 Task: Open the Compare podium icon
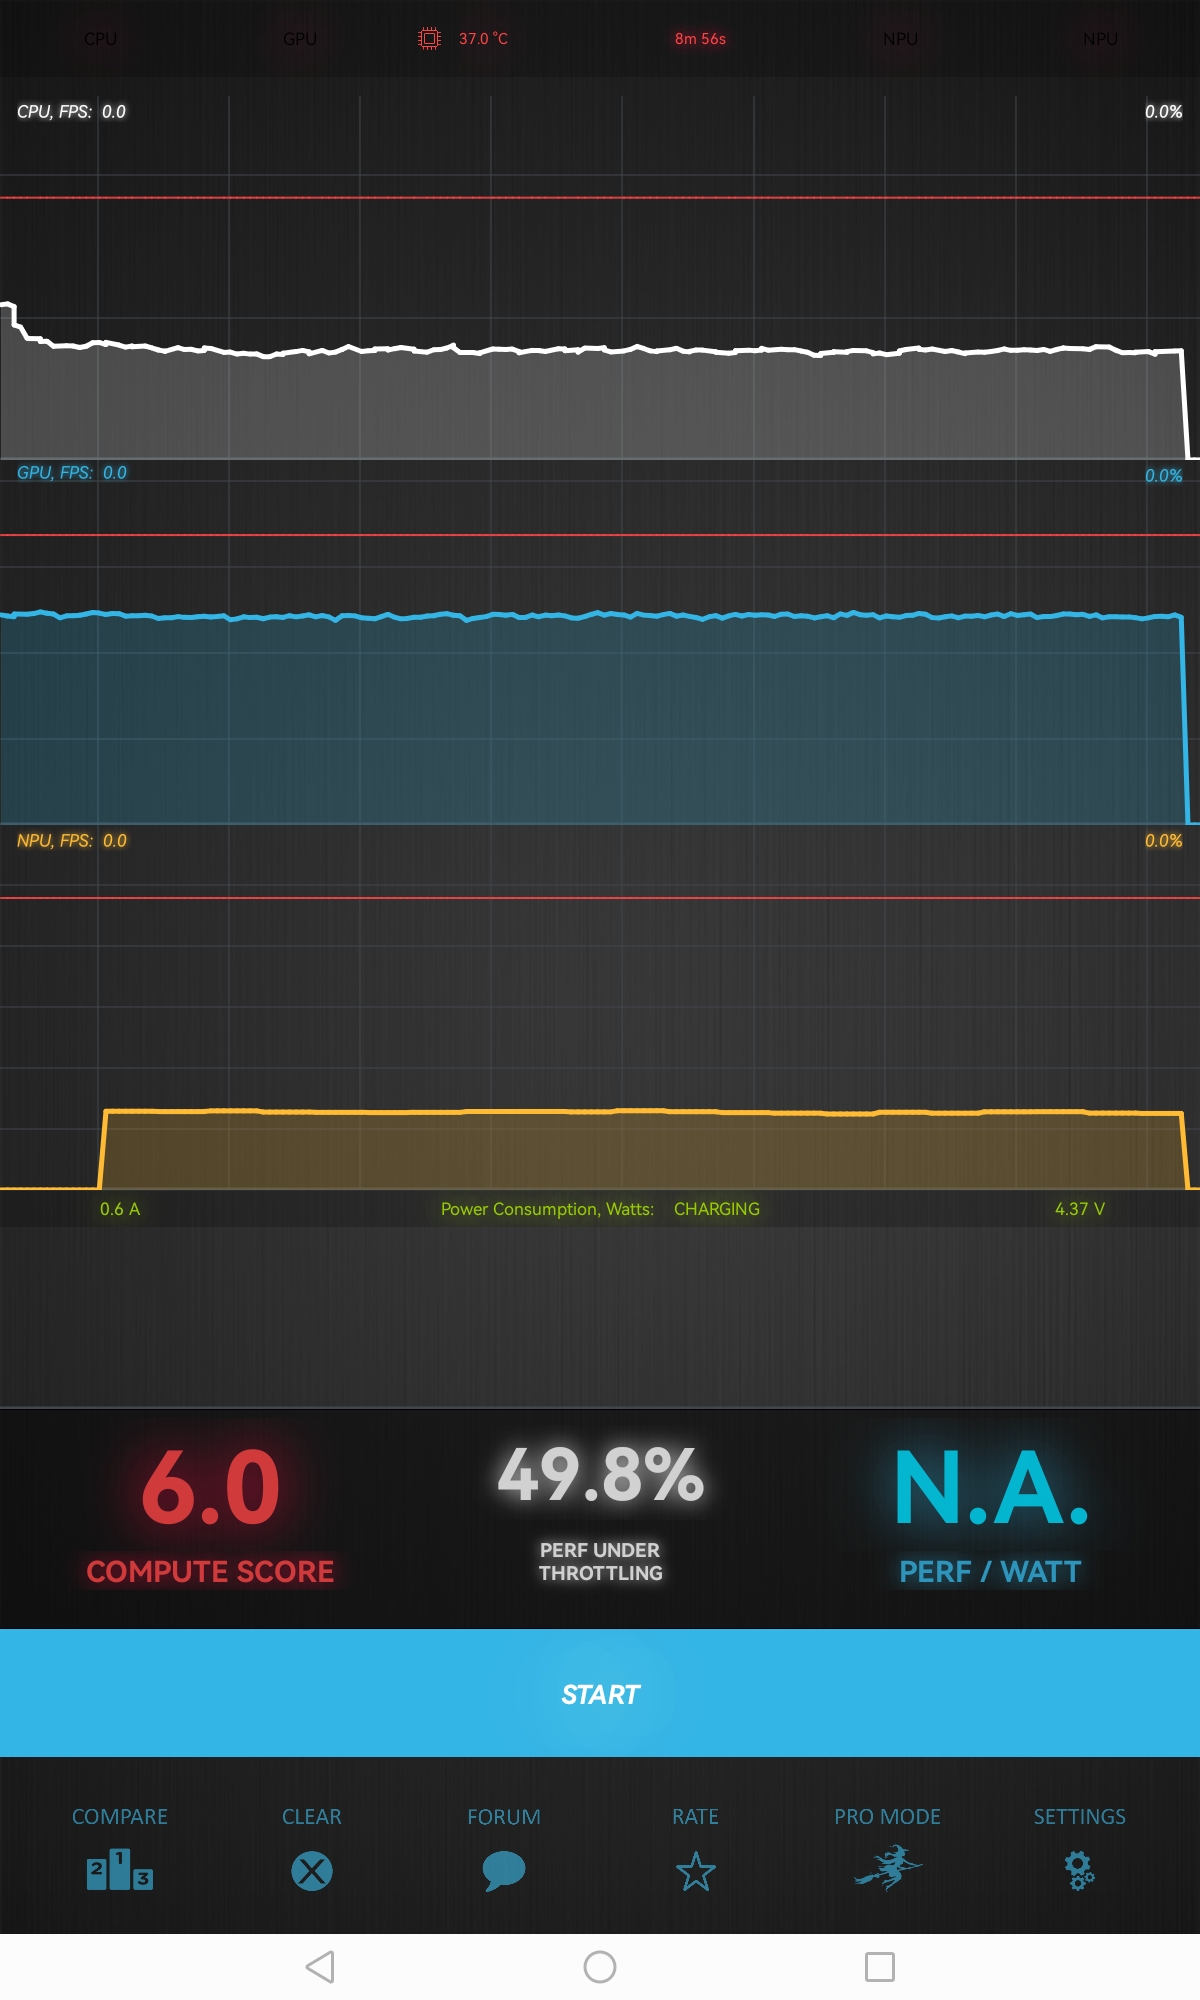[120, 1870]
